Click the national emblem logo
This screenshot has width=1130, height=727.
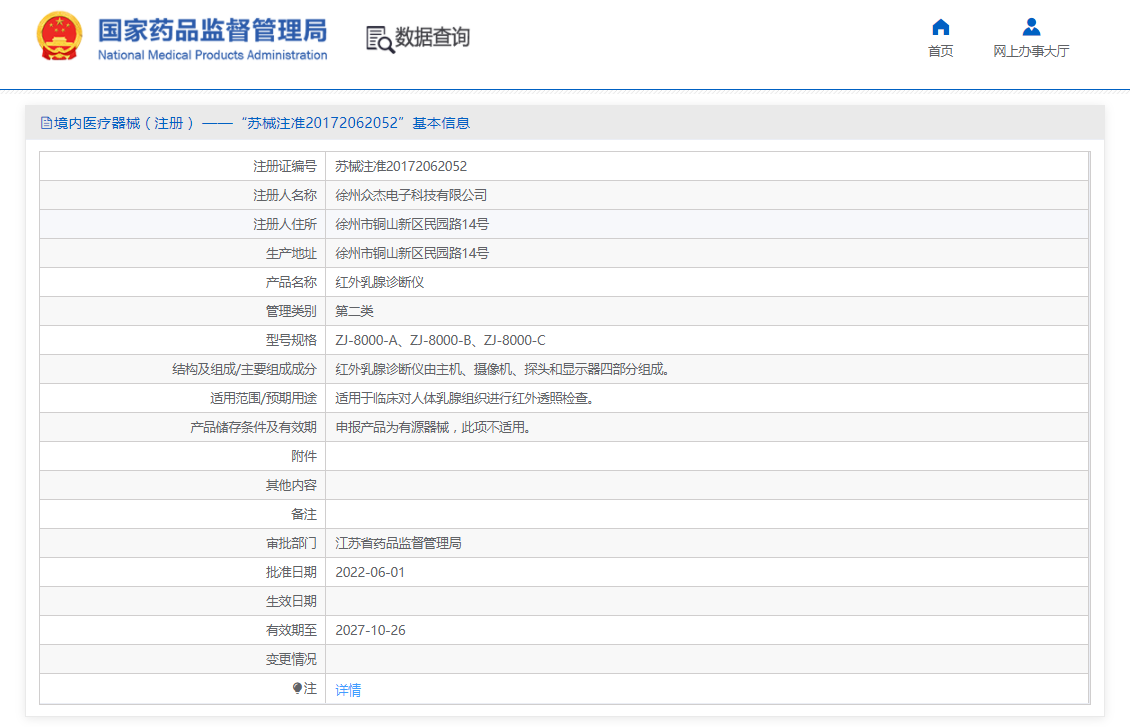click(59, 37)
